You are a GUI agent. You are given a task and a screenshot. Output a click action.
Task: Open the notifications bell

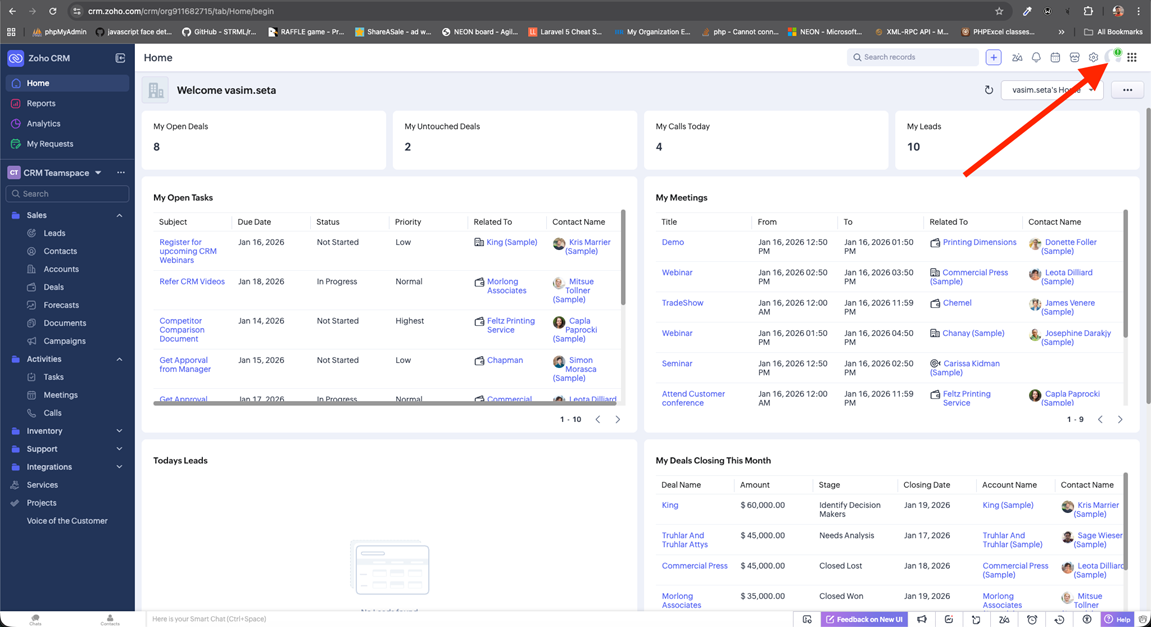tap(1036, 58)
